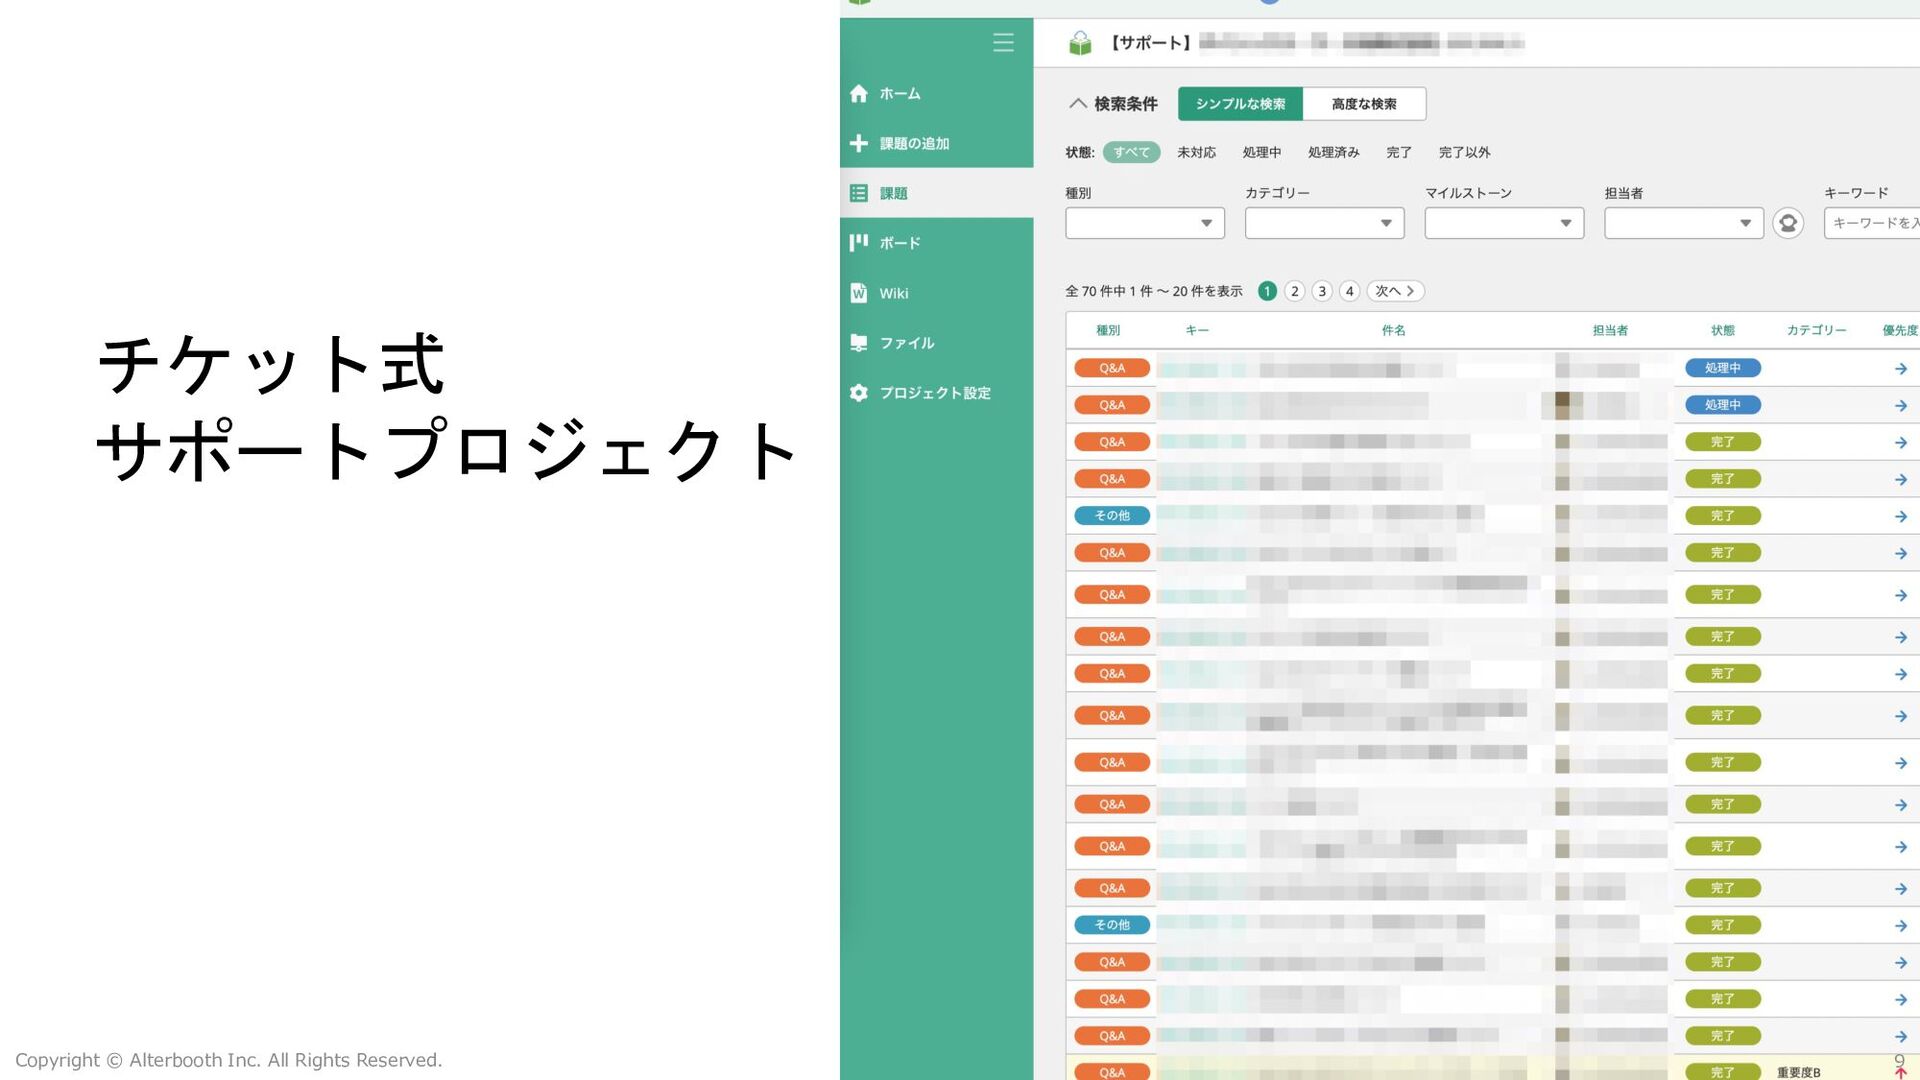Collapse the 検索条件 section chevron
The height and width of the screenshot is (1080, 1920).
coord(1077,103)
